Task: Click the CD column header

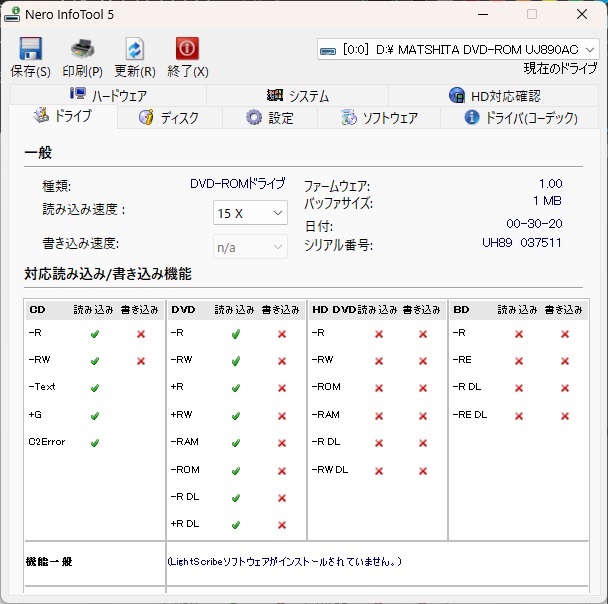Action: [37, 310]
